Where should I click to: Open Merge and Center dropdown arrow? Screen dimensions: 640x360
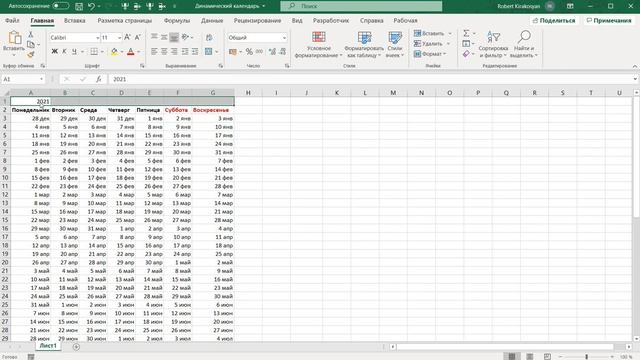point(216,52)
